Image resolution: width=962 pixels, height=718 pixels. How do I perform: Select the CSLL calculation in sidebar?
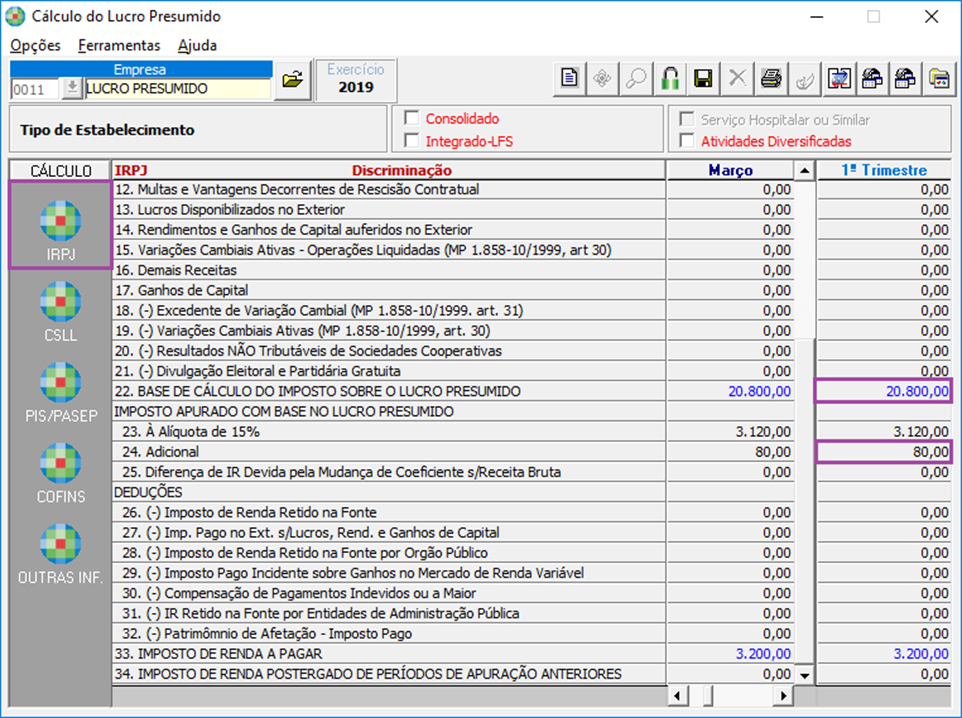[60, 312]
